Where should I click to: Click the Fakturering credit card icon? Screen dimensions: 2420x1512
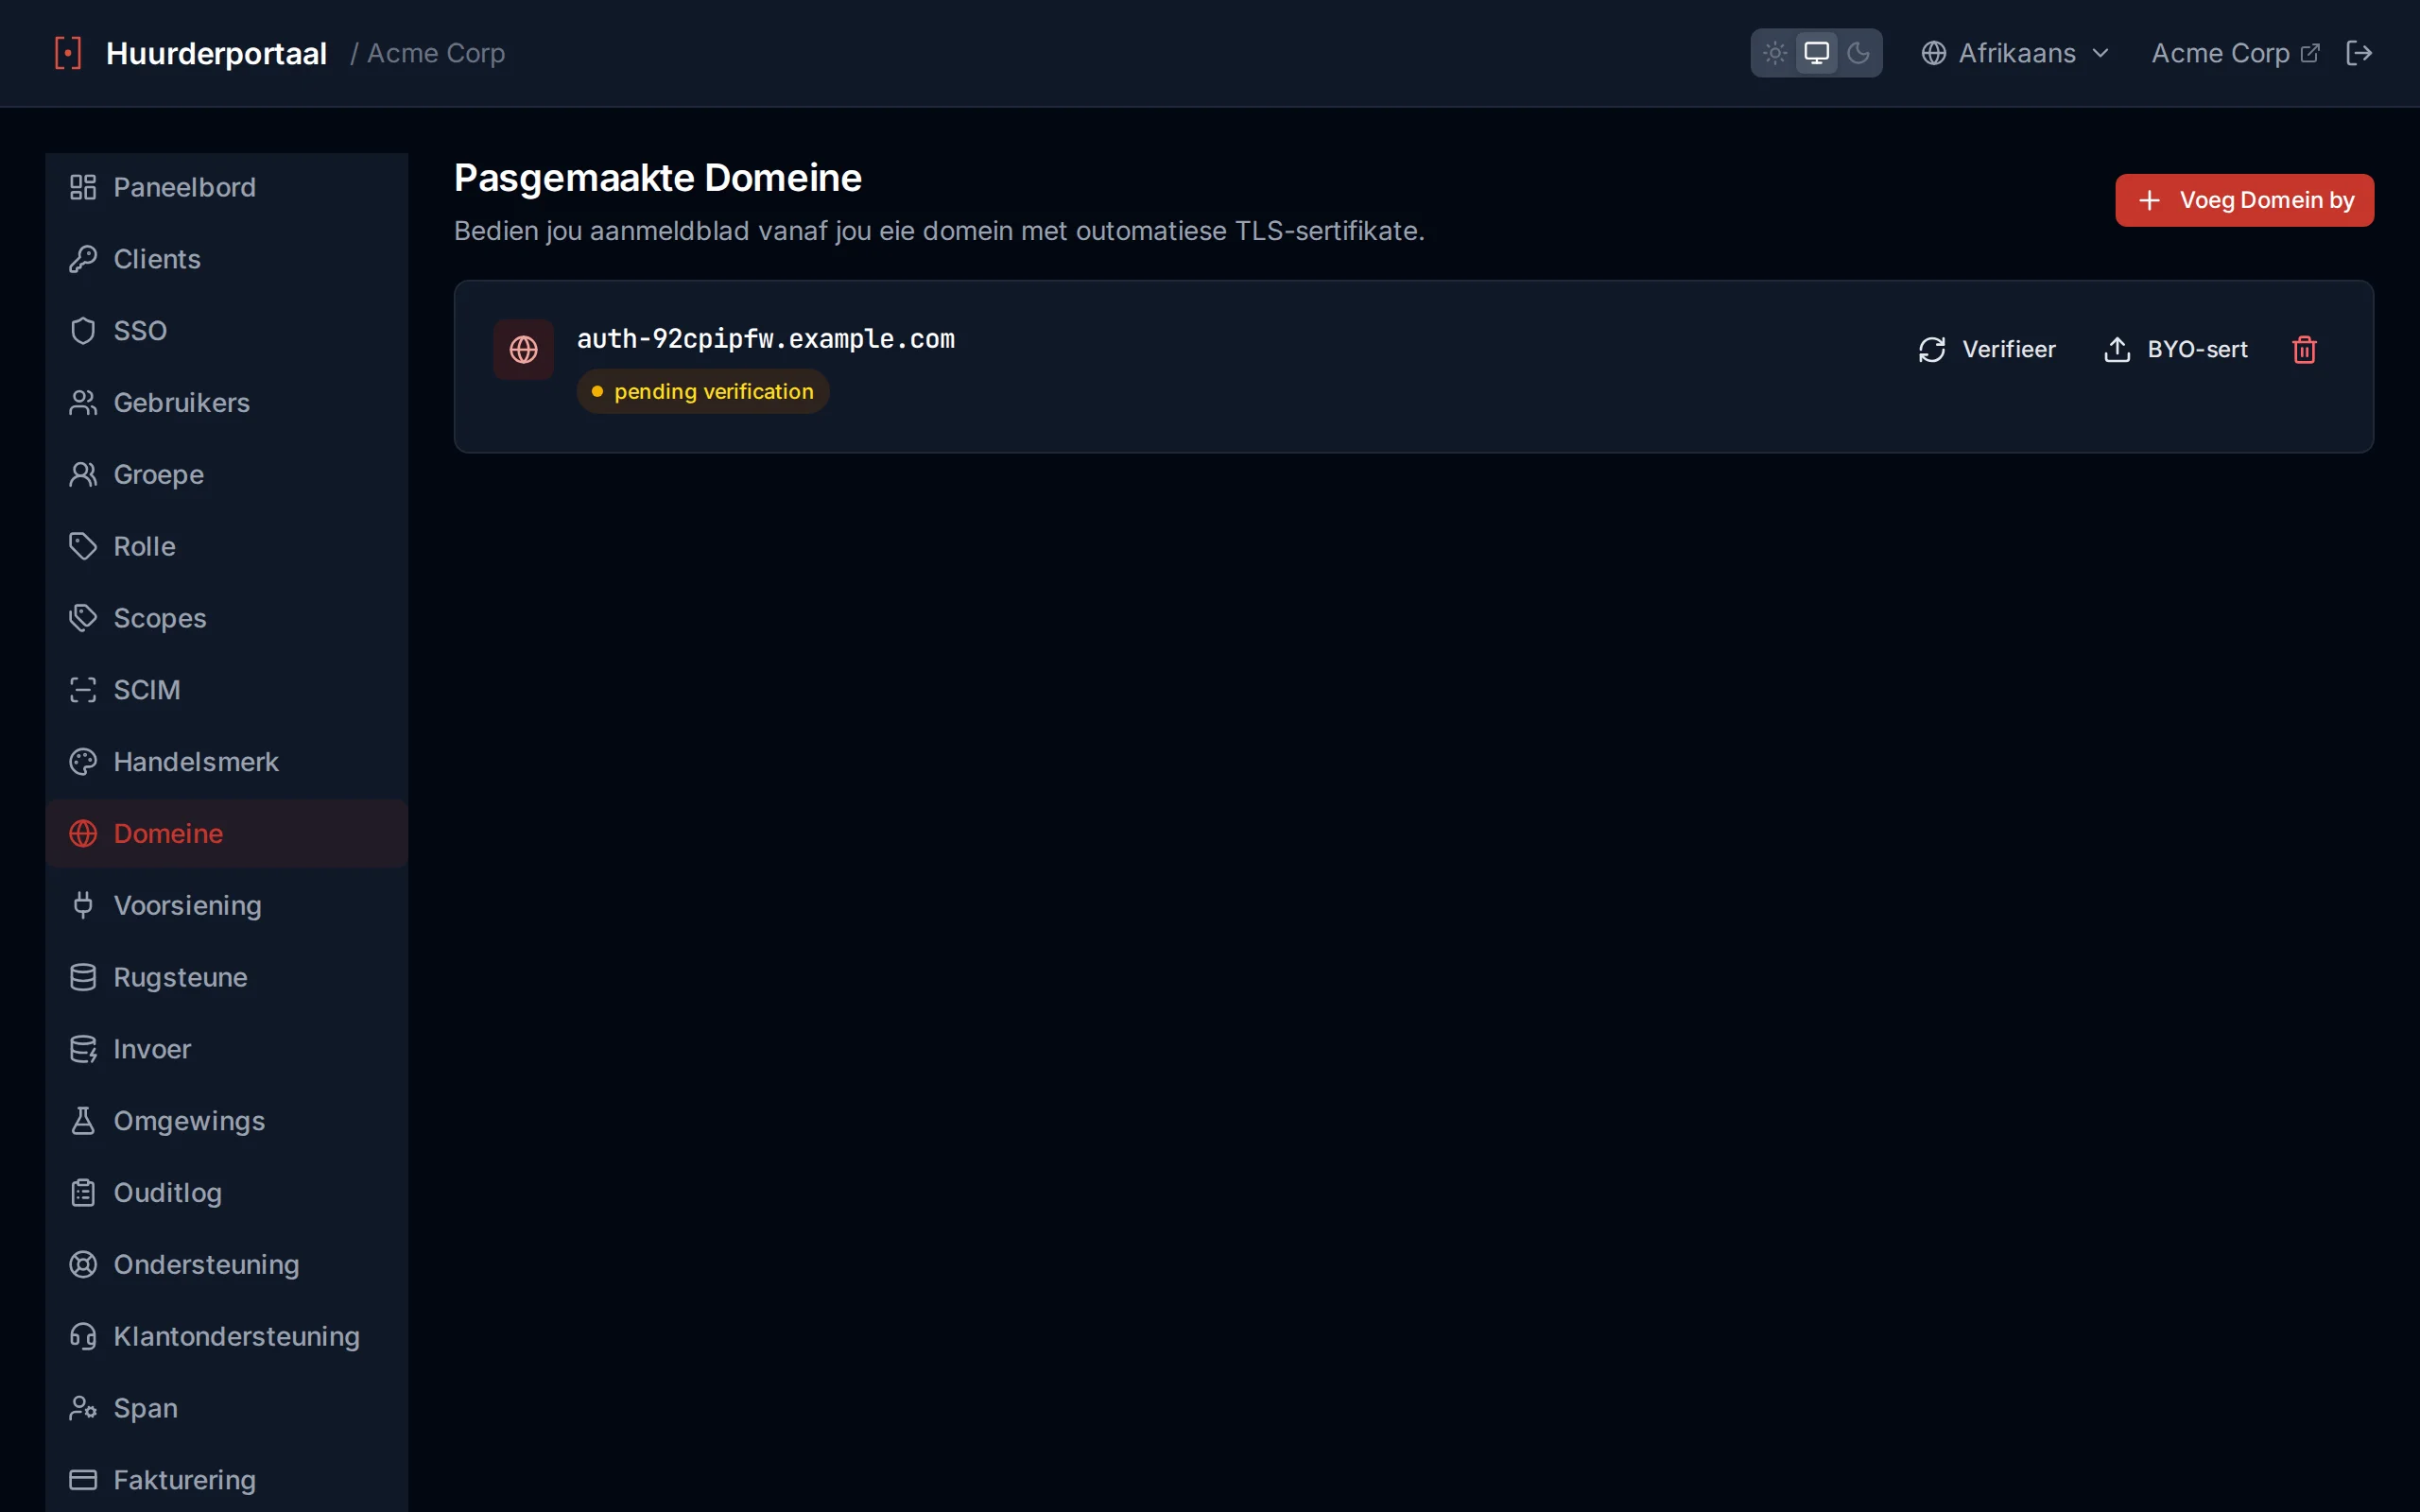coord(83,1480)
